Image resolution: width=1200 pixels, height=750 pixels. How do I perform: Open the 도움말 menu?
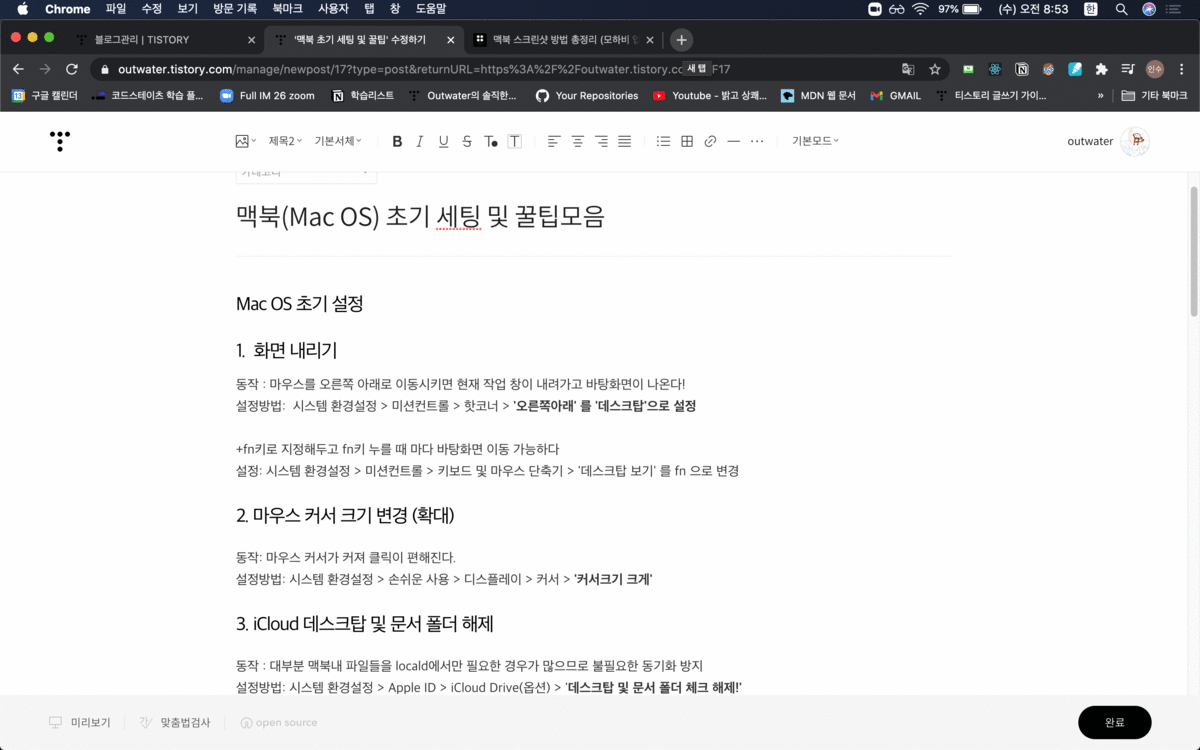tap(430, 9)
